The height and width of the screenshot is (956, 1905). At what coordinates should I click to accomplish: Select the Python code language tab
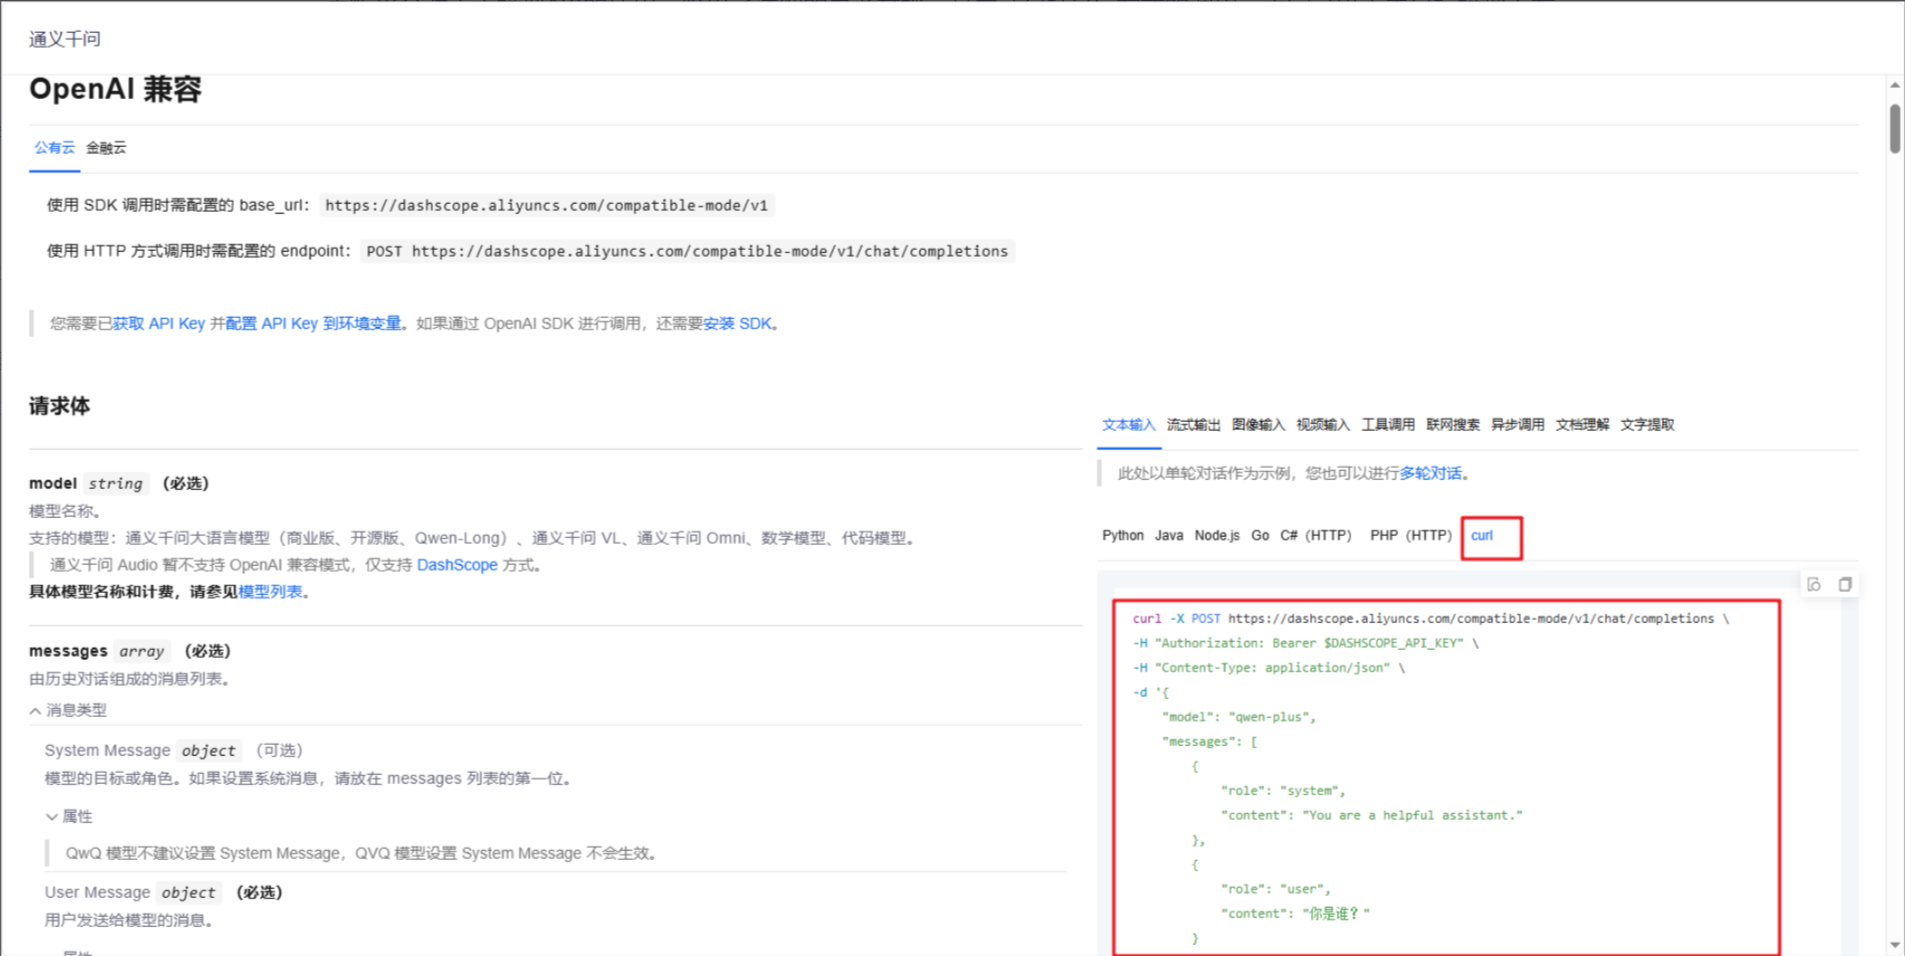[1123, 536]
